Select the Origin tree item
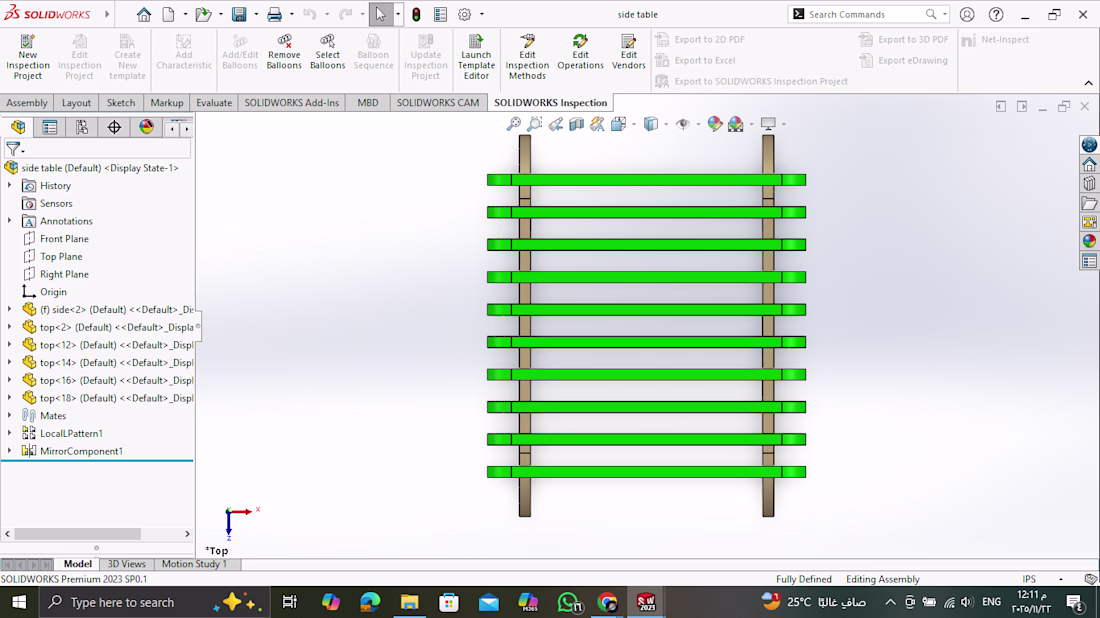Image resolution: width=1100 pixels, height=618 pixels. pos(53,292)
